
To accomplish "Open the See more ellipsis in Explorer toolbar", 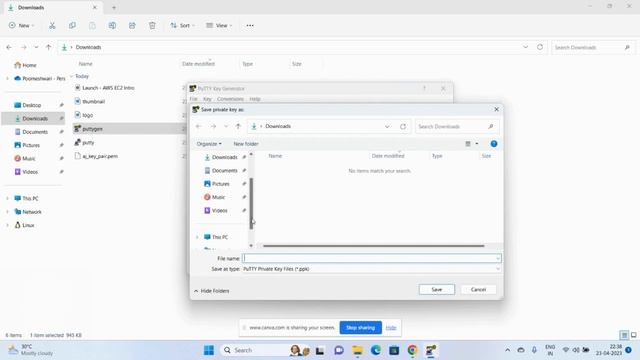I will [x=250, y=25].
